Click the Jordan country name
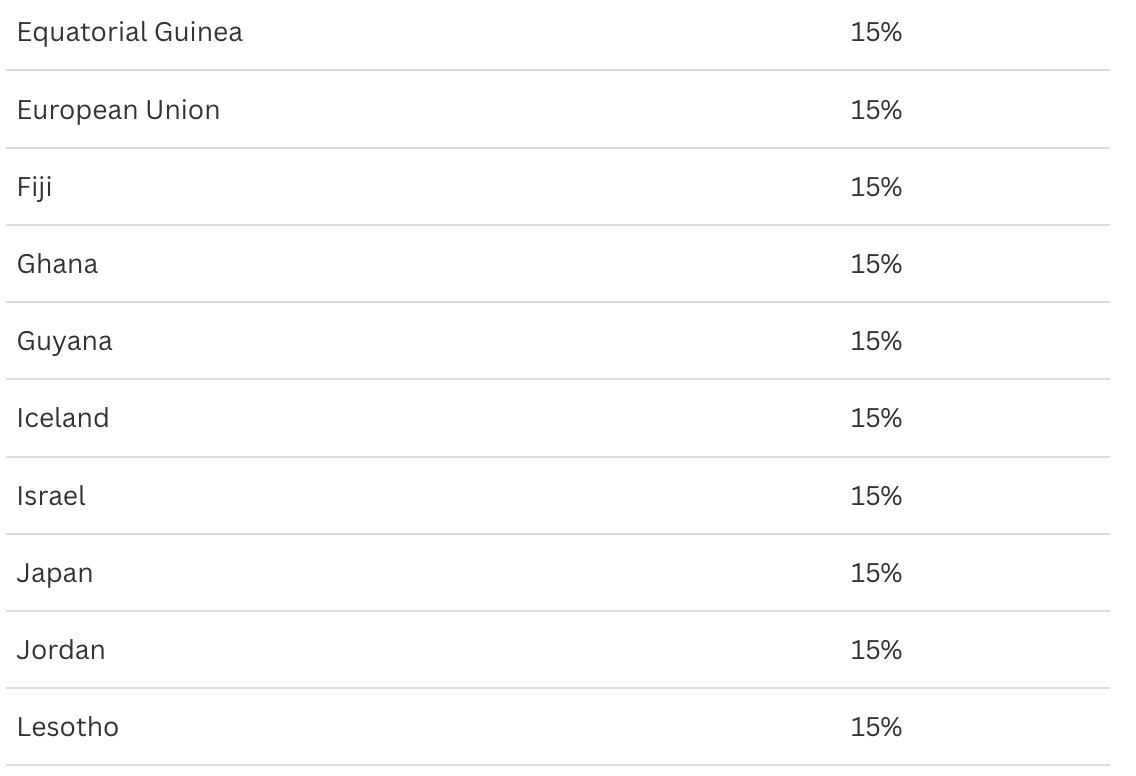 click(x=61, y=650)
